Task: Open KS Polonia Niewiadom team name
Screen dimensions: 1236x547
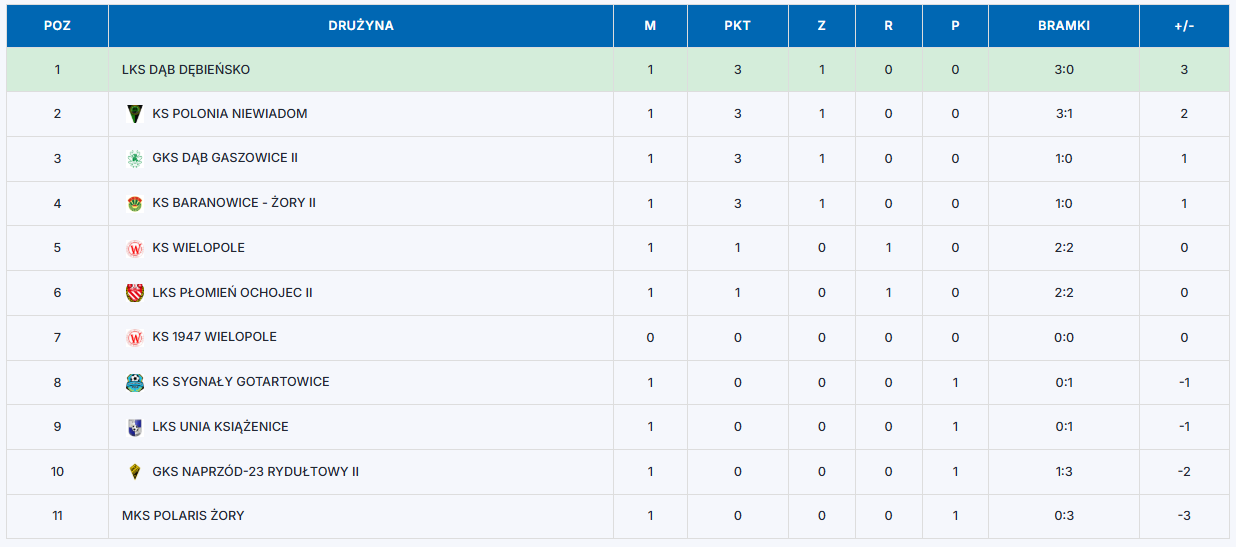Action: click(230, 114)
